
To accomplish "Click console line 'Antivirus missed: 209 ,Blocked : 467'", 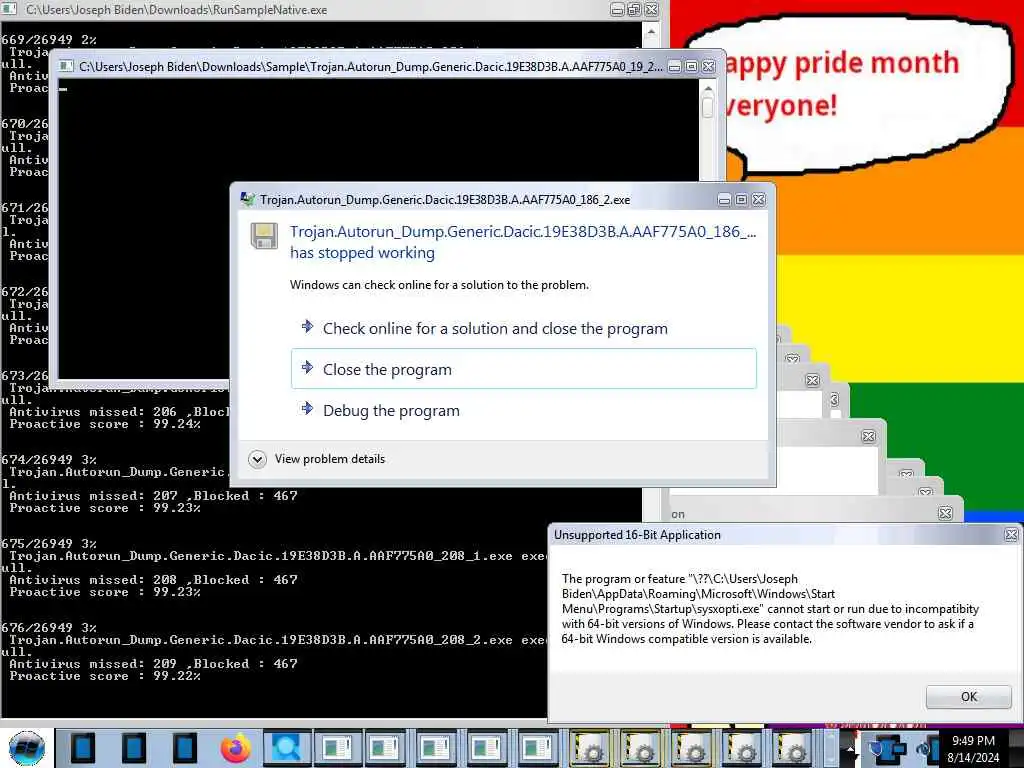I will coord(153,664).
